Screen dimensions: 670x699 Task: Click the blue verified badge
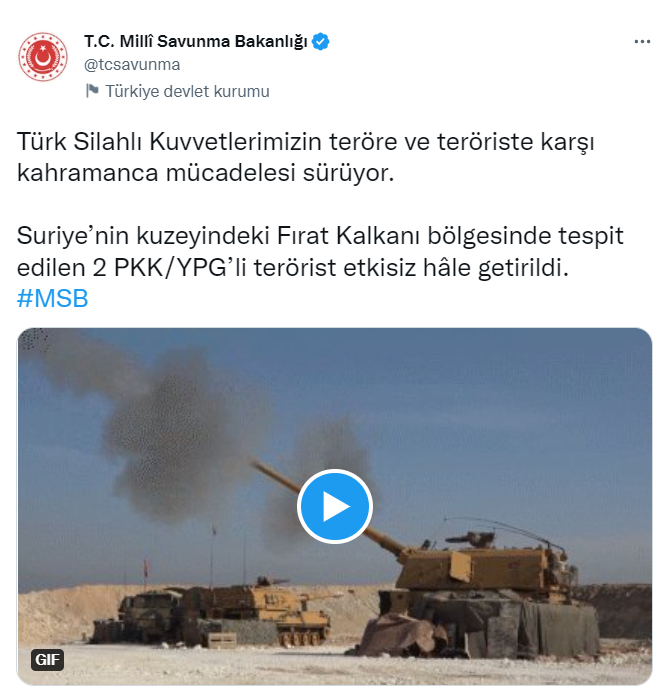click(321, 41)
